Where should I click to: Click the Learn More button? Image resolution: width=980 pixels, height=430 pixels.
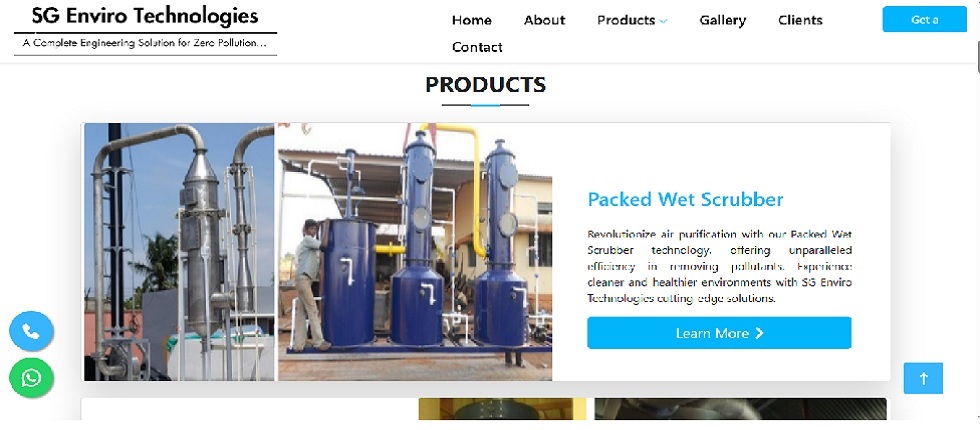click(x=719, y=332)
